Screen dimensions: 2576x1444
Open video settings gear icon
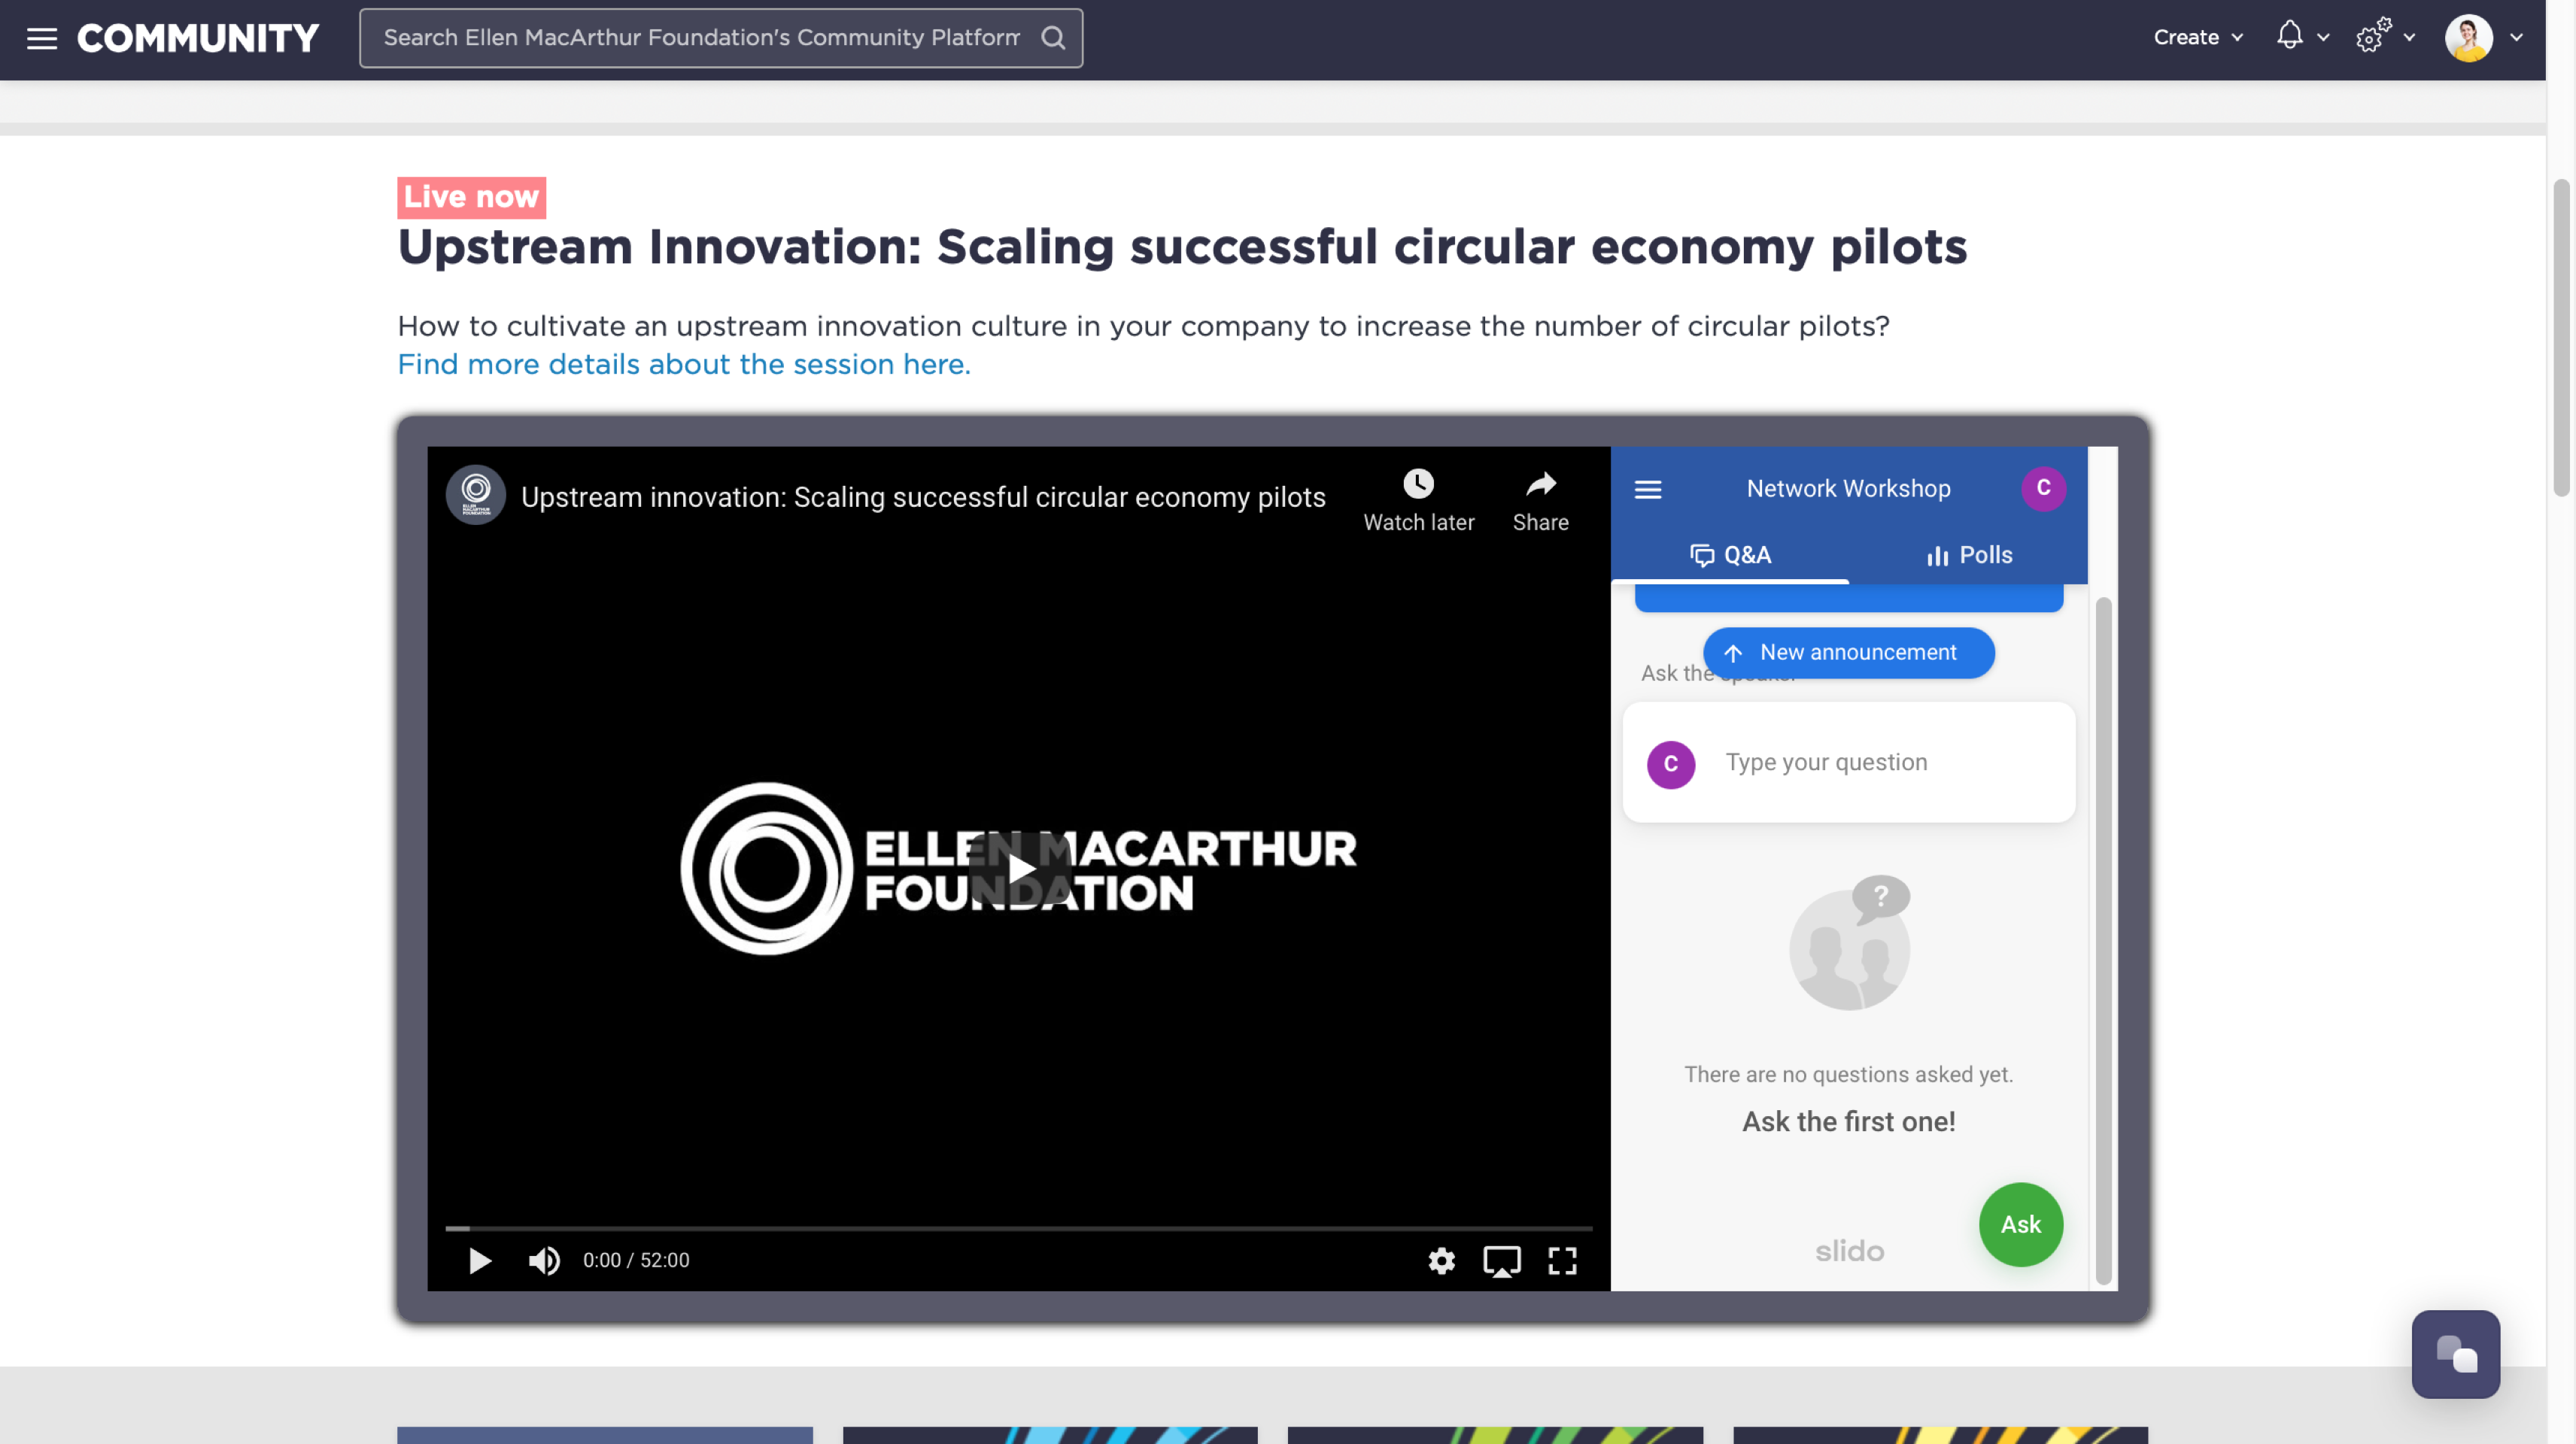(x=1441, y=1260)
